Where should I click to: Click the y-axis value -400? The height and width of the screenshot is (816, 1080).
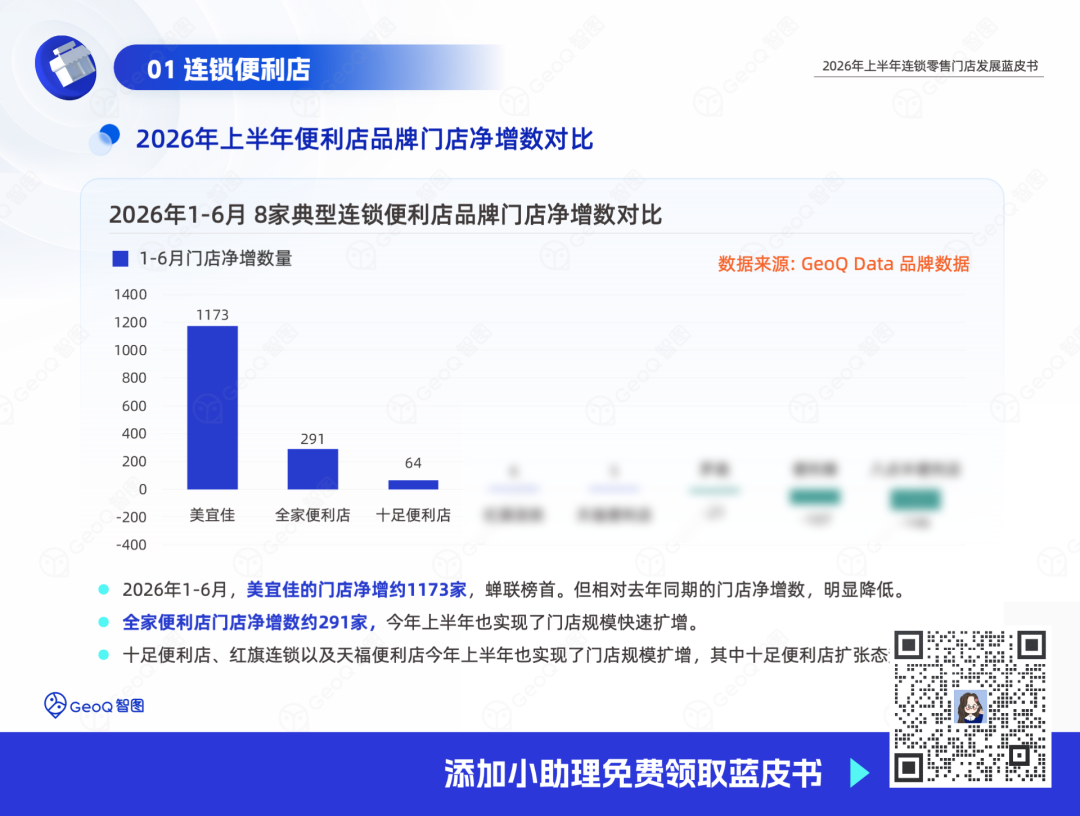tap(132, 545)
